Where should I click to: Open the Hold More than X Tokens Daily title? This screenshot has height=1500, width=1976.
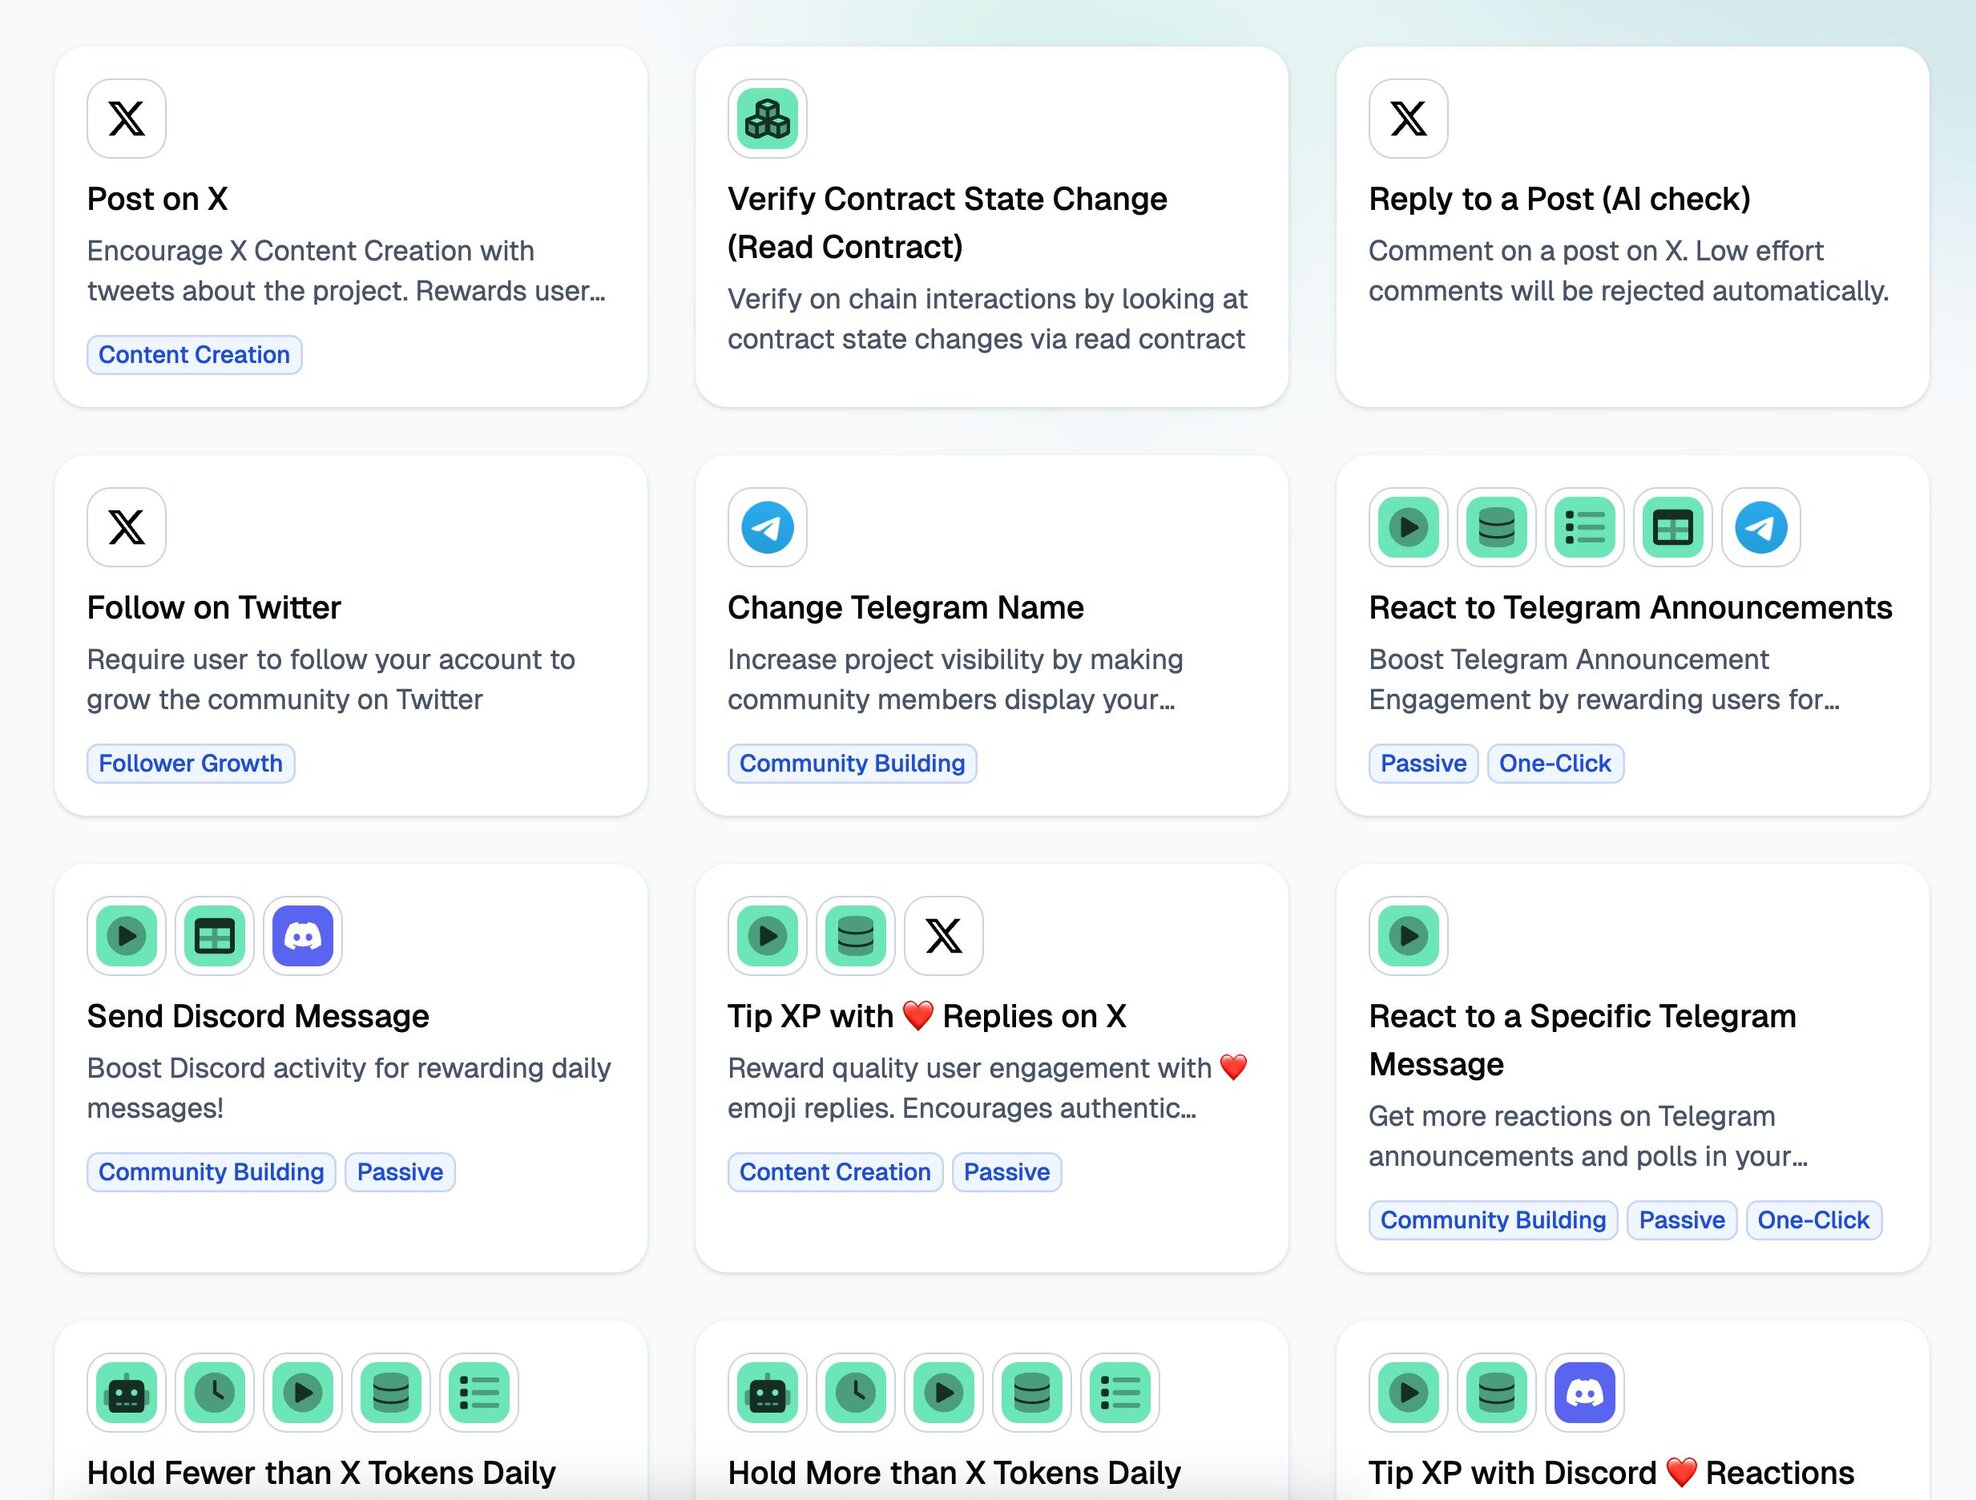click(953, 1472)
